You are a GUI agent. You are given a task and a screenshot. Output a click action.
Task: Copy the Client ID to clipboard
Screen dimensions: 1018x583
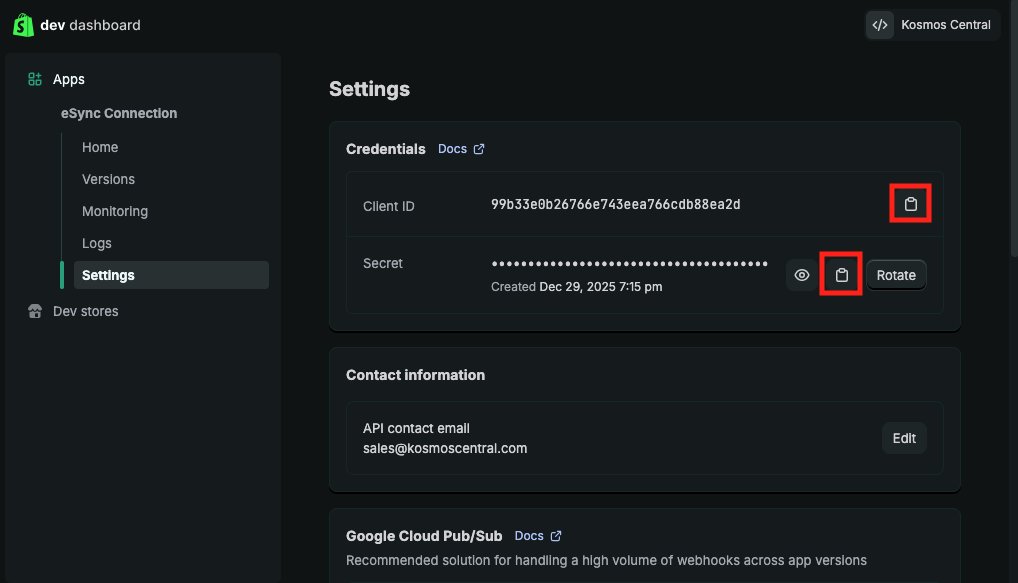(x=910, y=204)
